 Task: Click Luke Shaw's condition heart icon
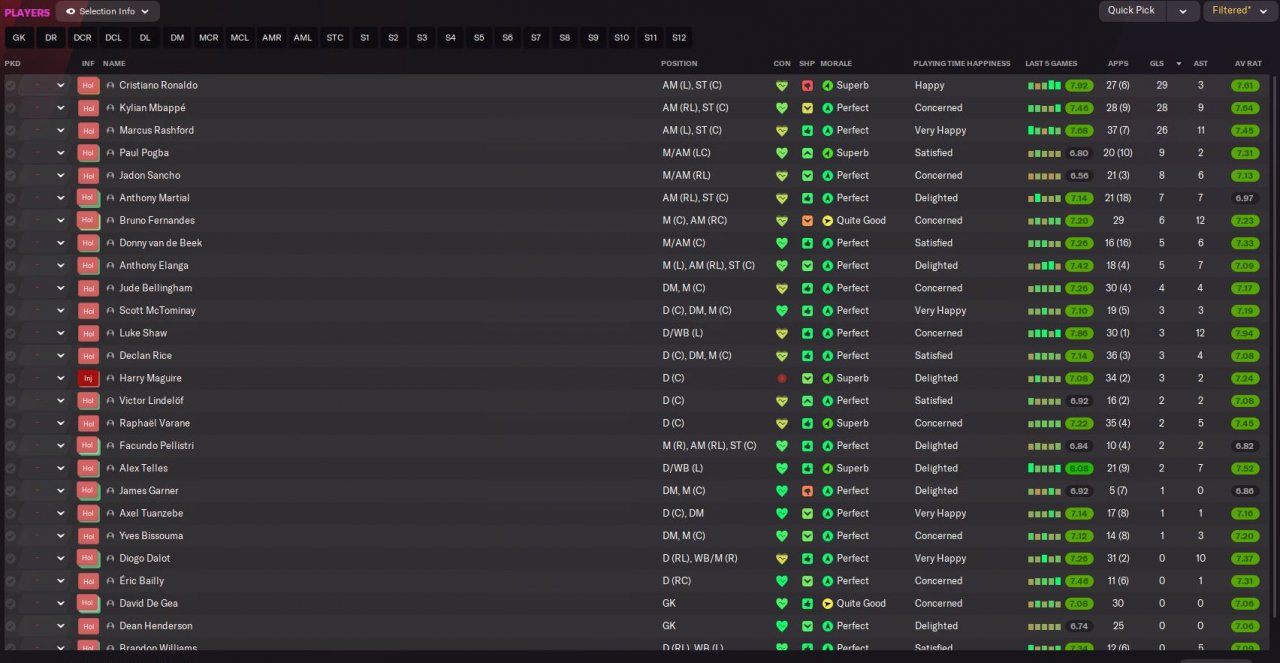[782, 334]
